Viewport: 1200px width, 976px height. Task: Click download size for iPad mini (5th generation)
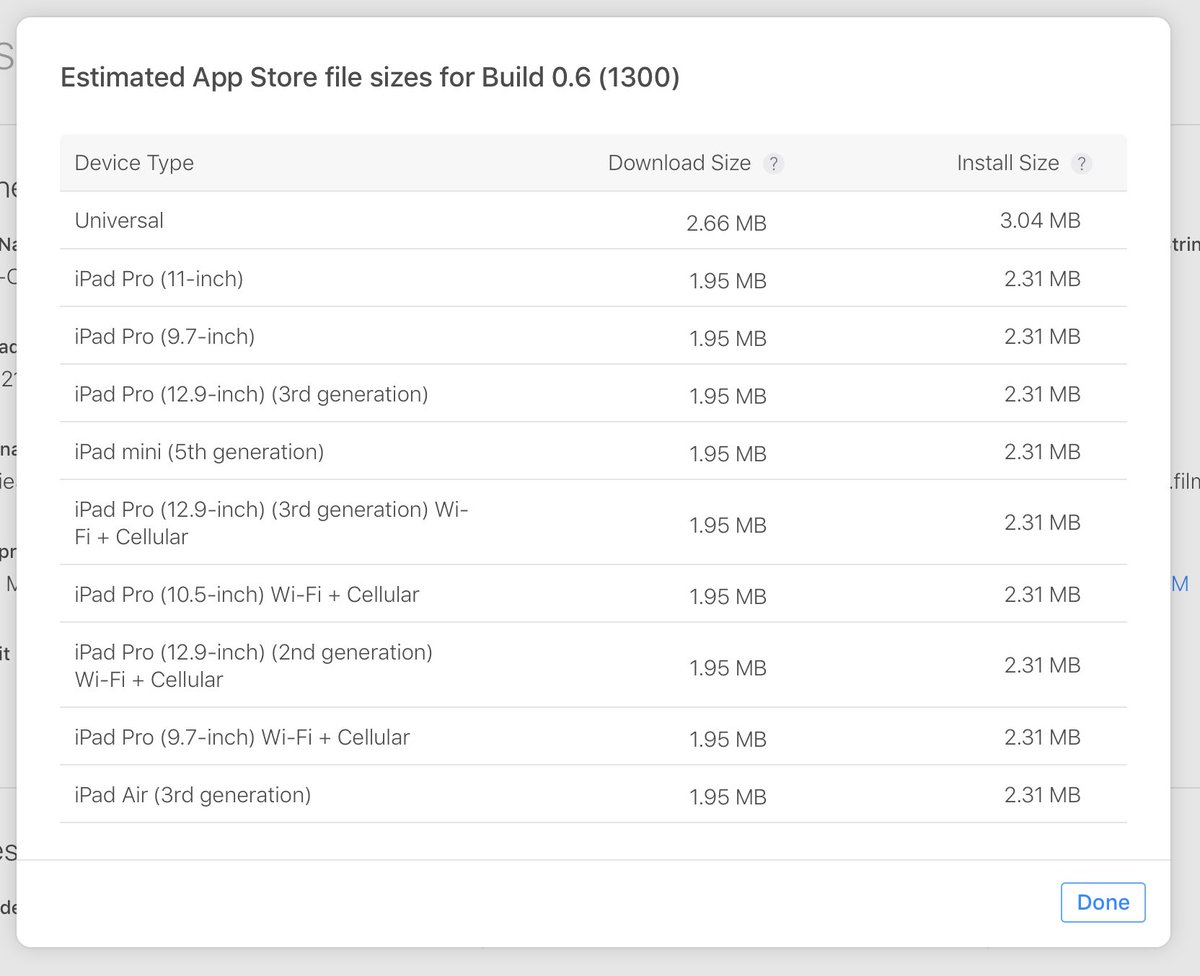[x=728, y=455]
